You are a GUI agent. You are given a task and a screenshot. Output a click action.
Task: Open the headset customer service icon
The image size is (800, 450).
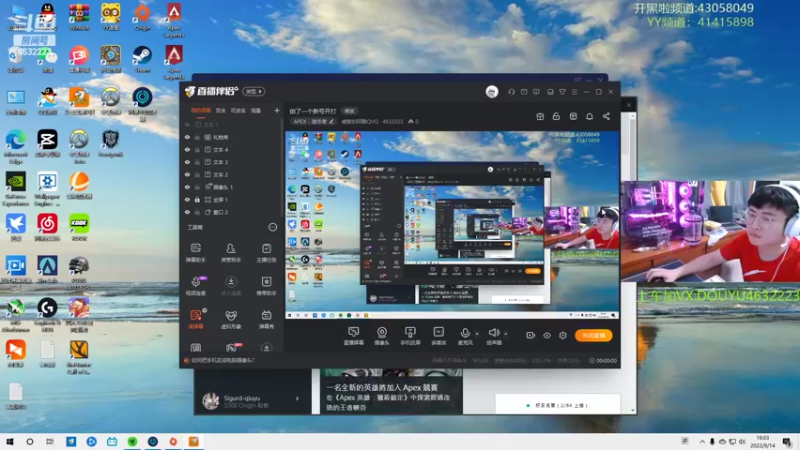tap(511, 92)
